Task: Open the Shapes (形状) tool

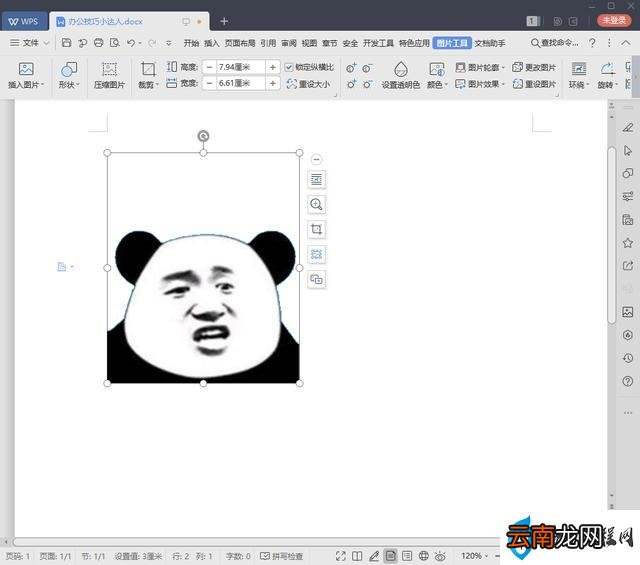Action: point(69,69)
